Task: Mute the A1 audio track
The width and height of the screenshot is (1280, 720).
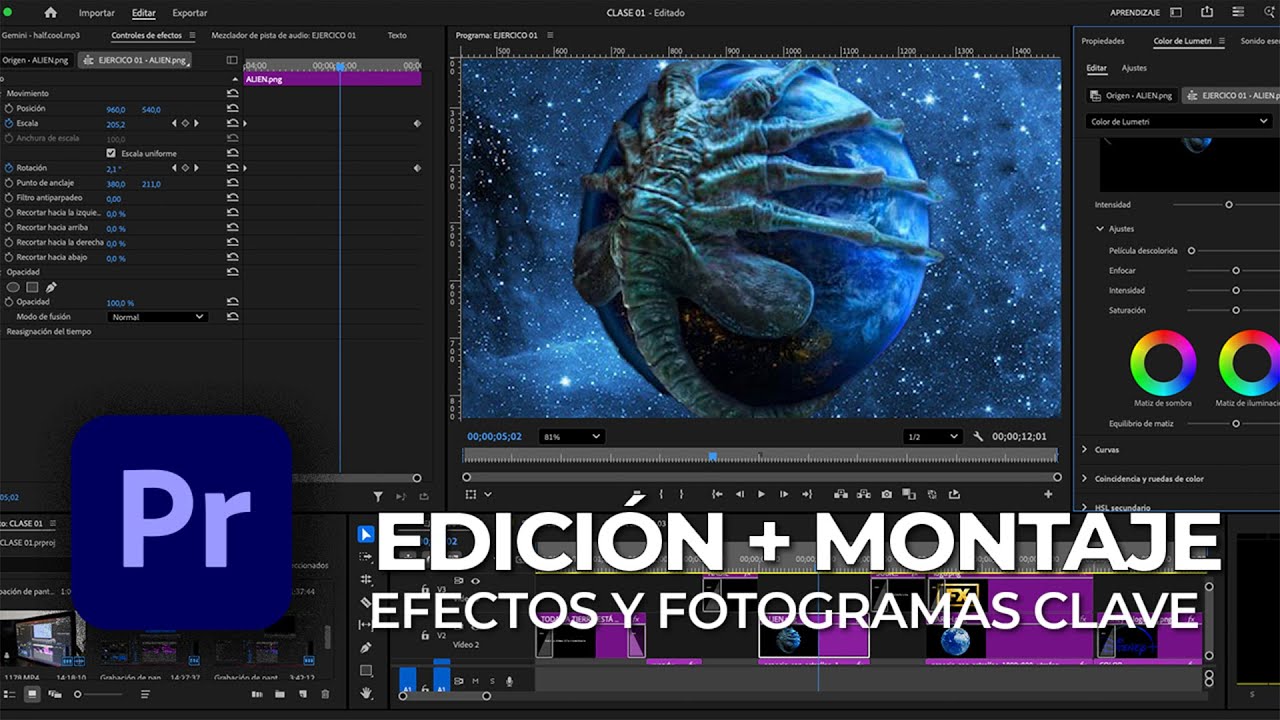Action: (x=475, y=681)
